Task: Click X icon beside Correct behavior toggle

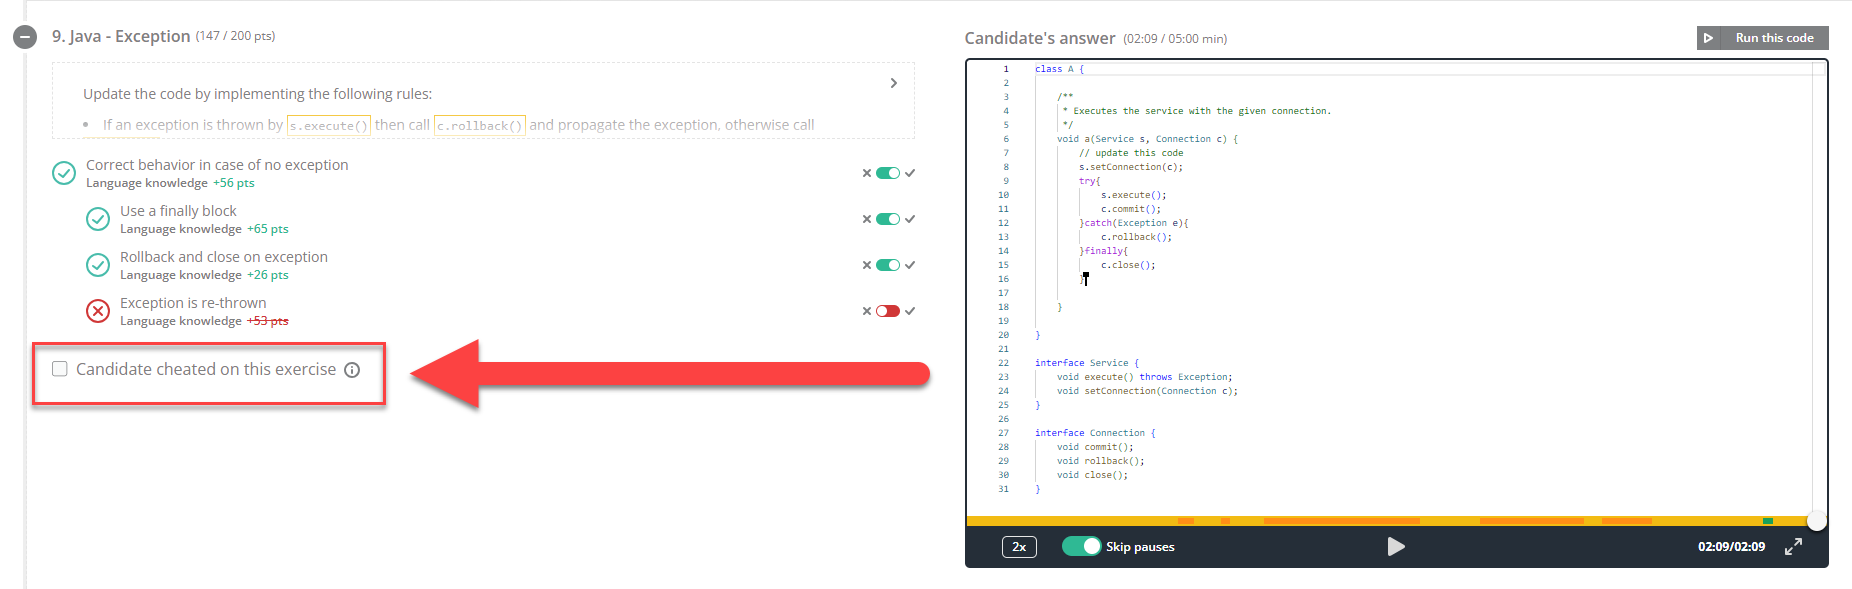Action: [867, 173]
